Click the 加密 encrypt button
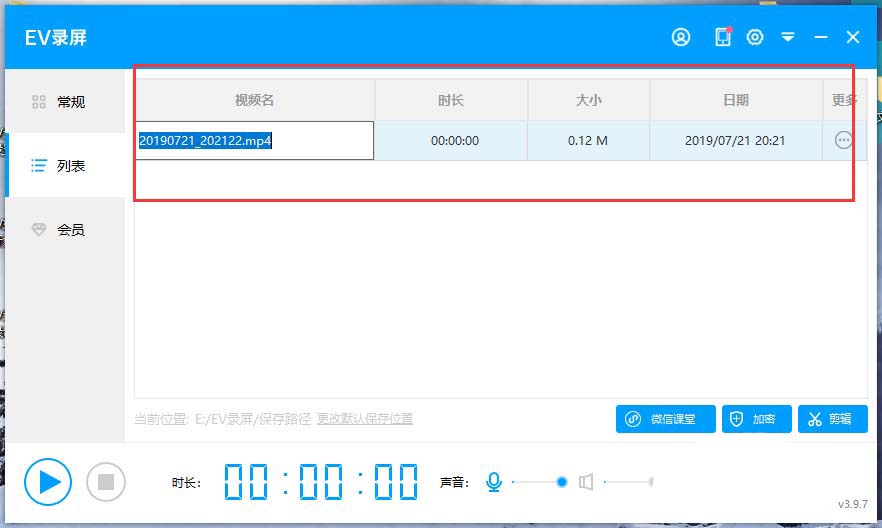The width and height of the screenshot is (882, 528). click(755, 419)
